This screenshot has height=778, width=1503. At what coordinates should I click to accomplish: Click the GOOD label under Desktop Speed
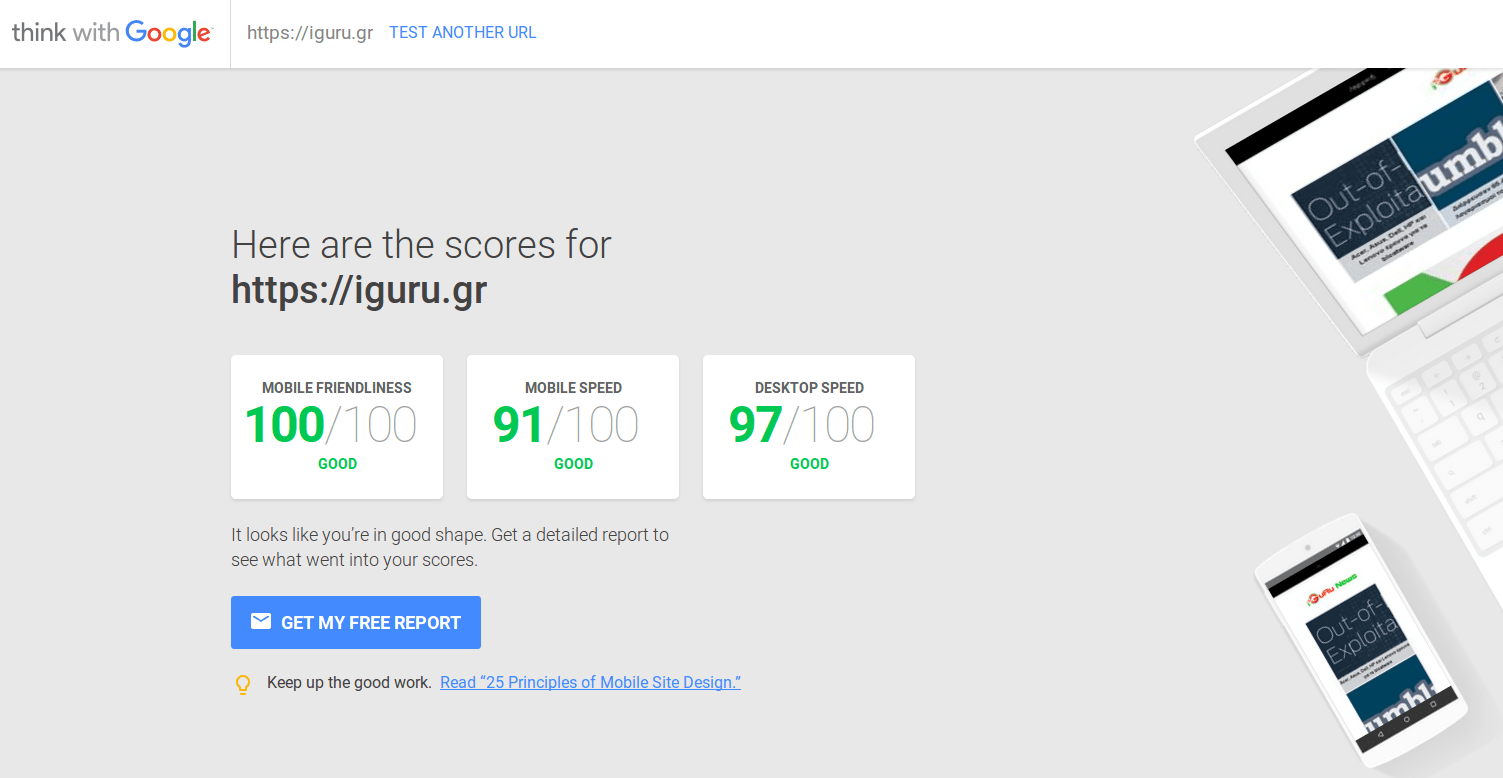click(x=809, y=464)
